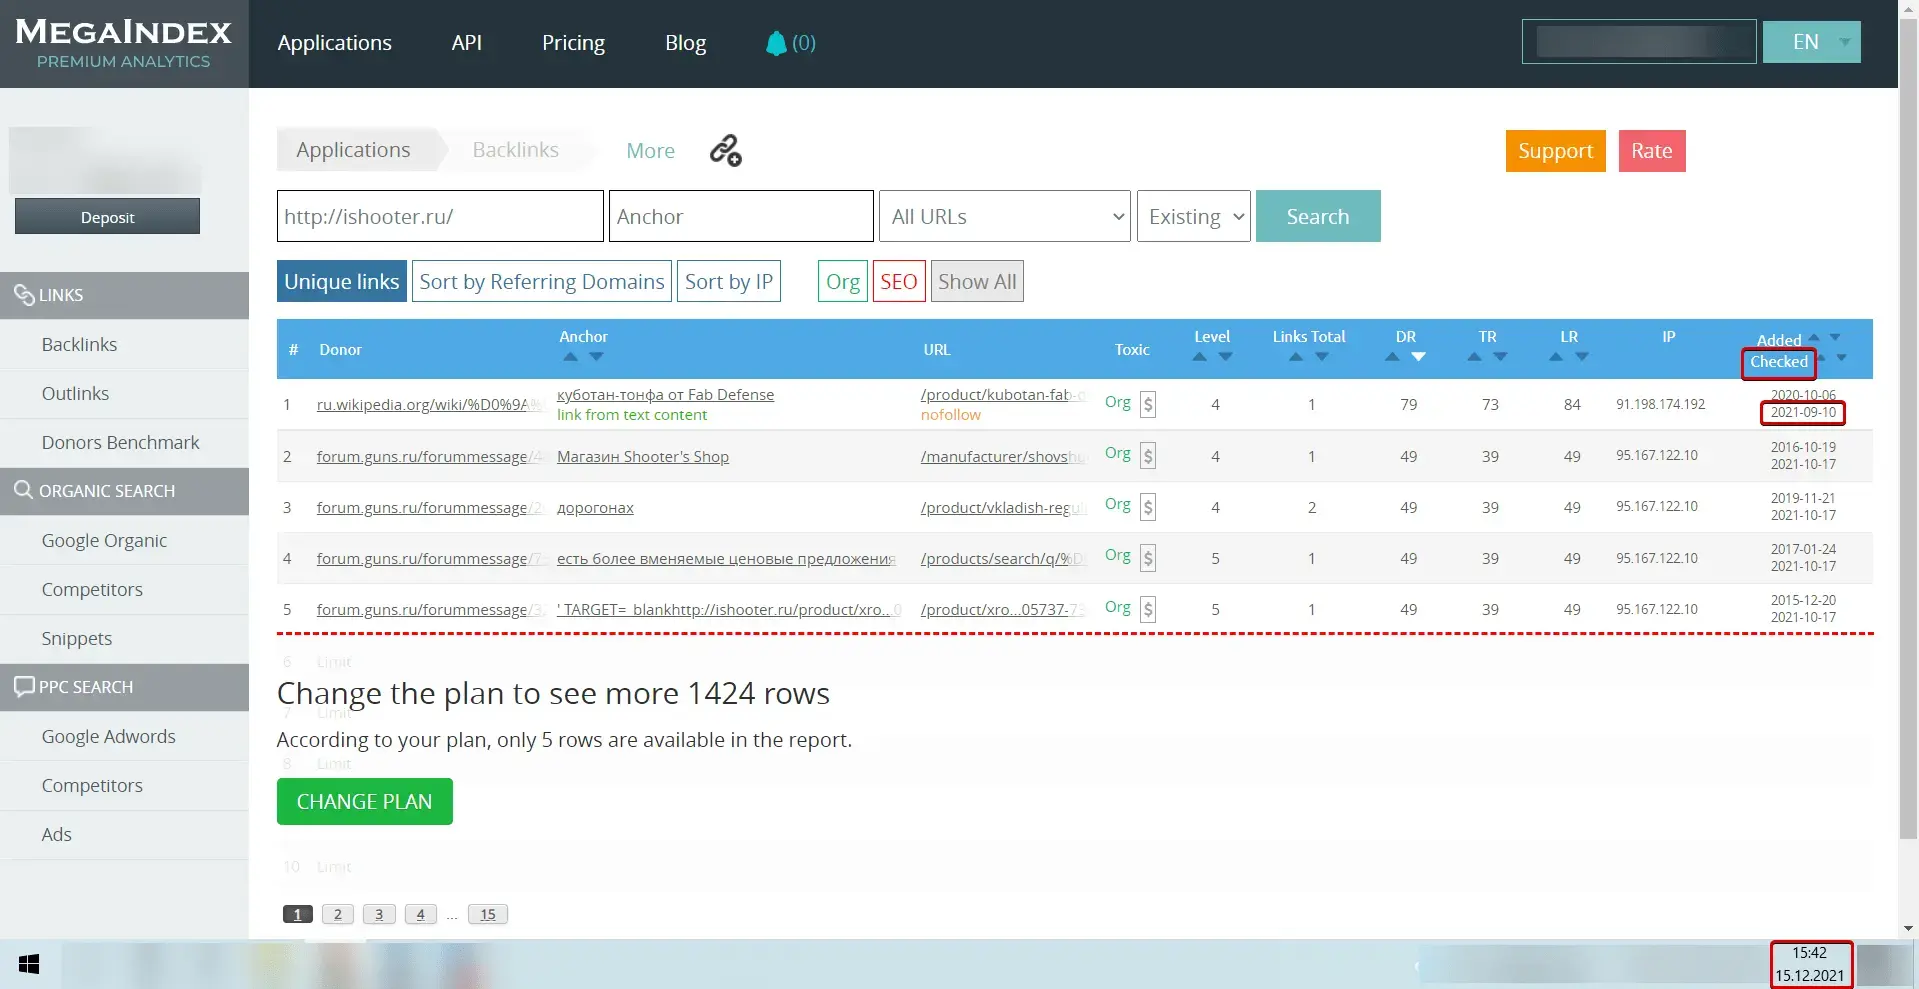Sort Links Total descending arrow
The width and height of the screenshot is (1919, 989).
tap(1322, 357)
